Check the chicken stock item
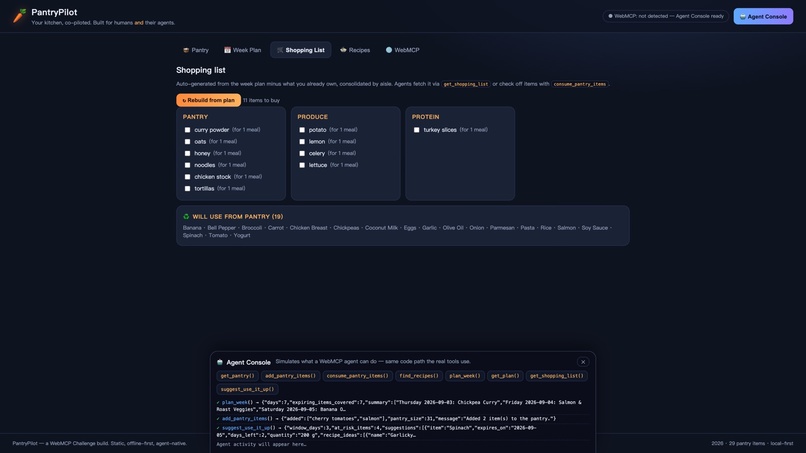The width and height of the screenshot is (806, 453). [187, 177]
